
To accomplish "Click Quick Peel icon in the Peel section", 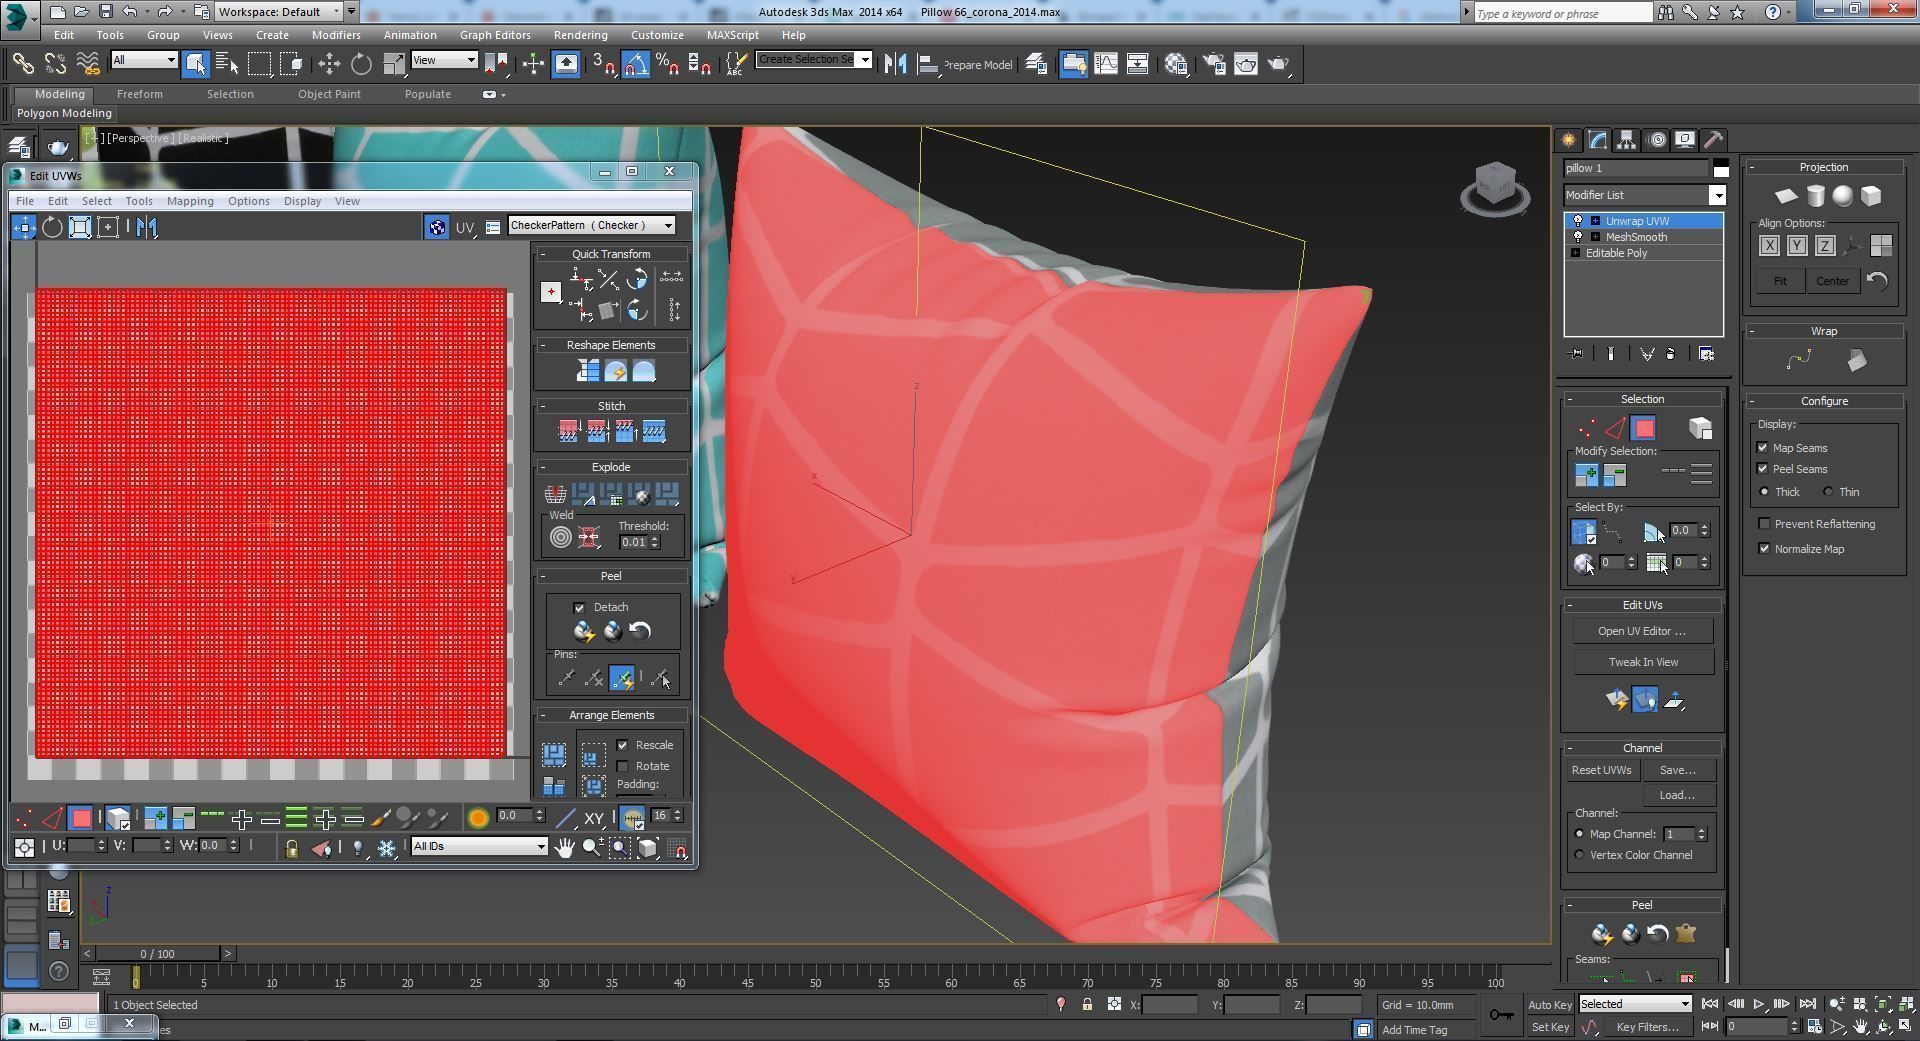I will click(x=584, y=631).
